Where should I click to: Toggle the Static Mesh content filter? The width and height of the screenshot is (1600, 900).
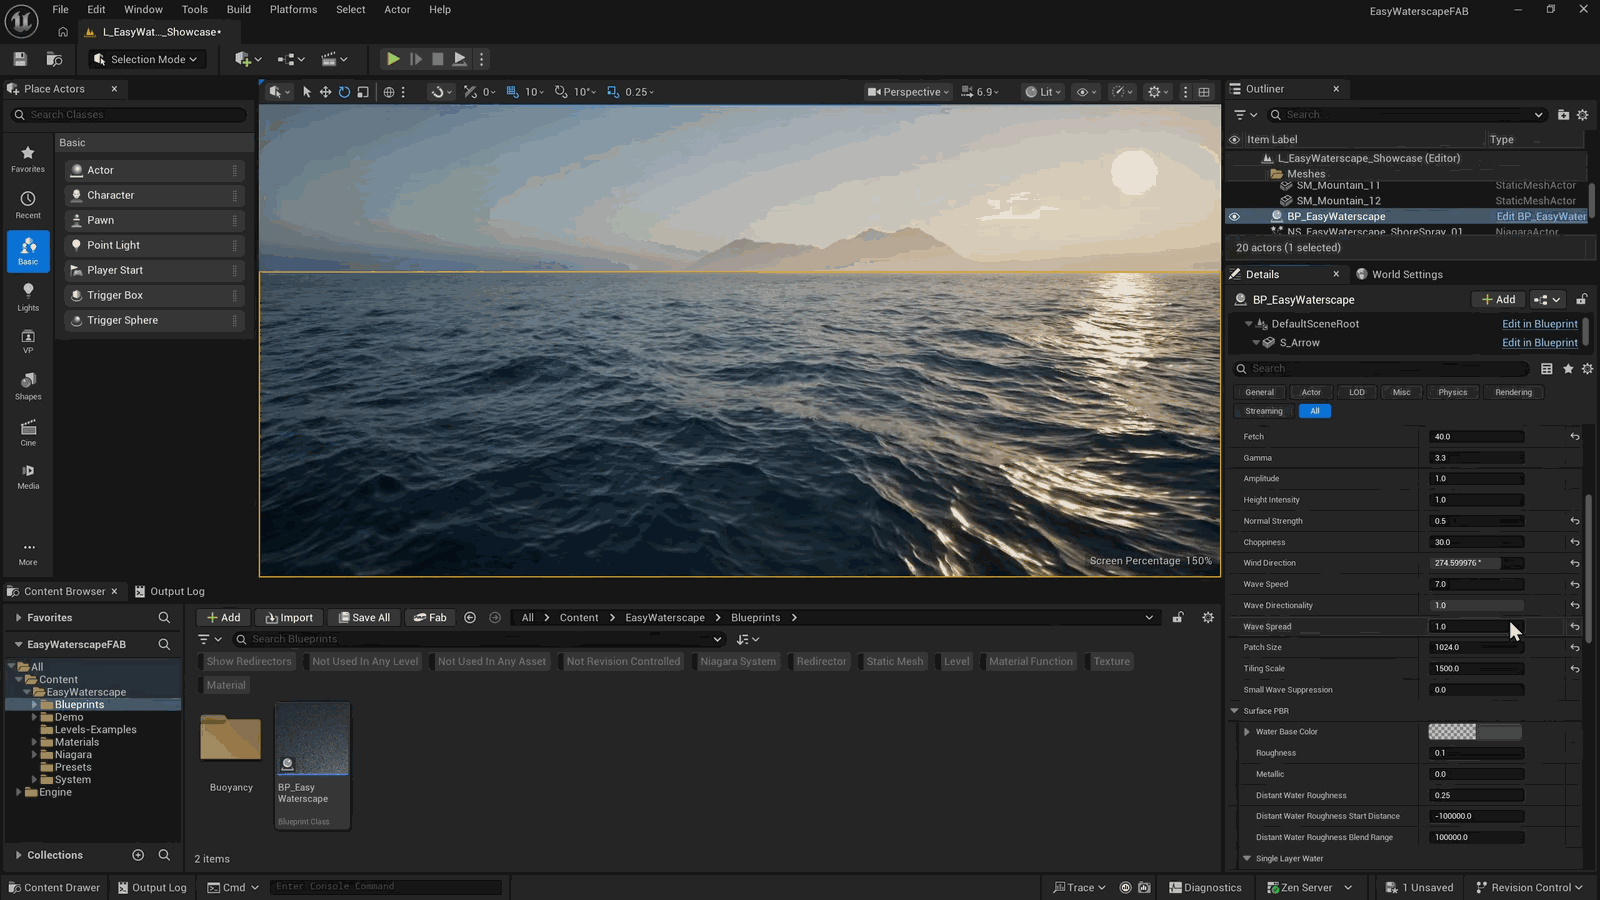(895, 661)
